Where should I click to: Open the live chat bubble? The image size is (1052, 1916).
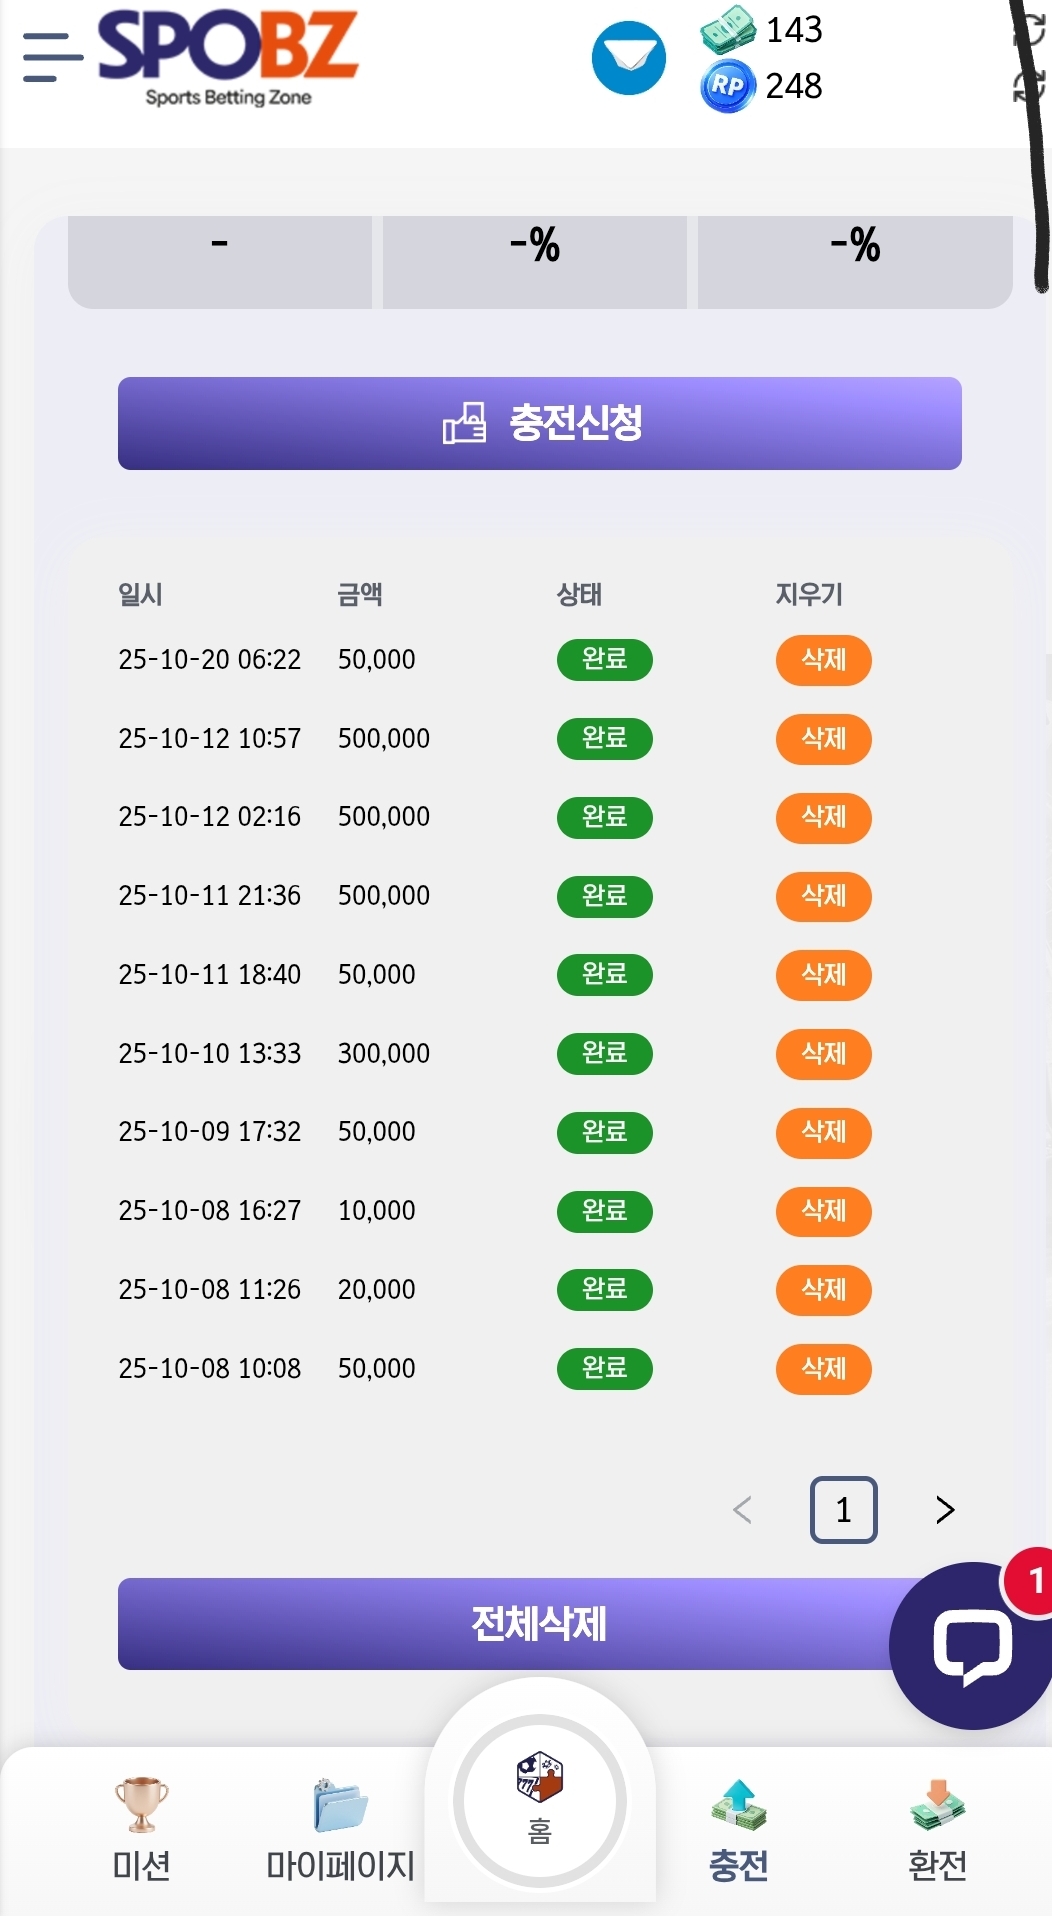click(971, 1646)
